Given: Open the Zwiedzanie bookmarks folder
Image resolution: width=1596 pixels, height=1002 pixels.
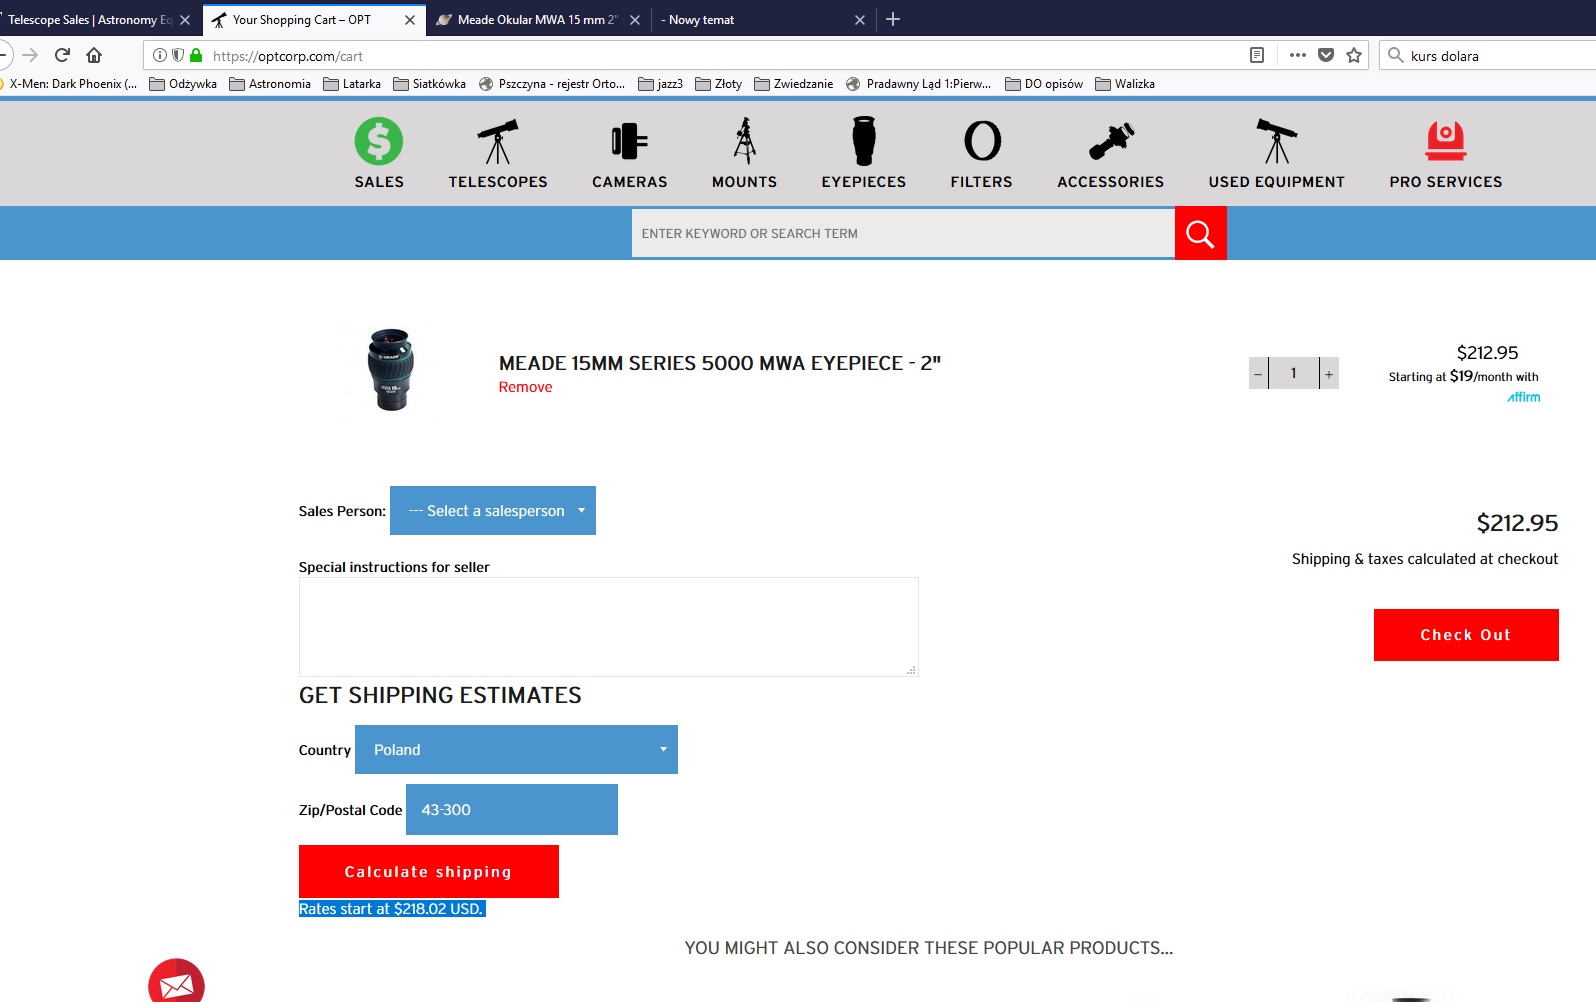Looking at the screenshot, I should tap(793, 84).
